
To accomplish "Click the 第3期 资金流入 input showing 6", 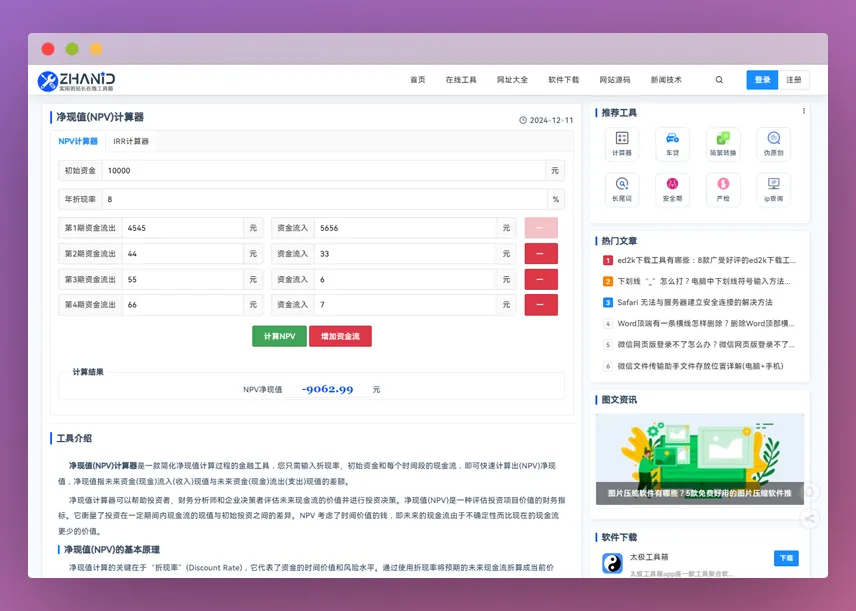I will (x=405, y=279).
